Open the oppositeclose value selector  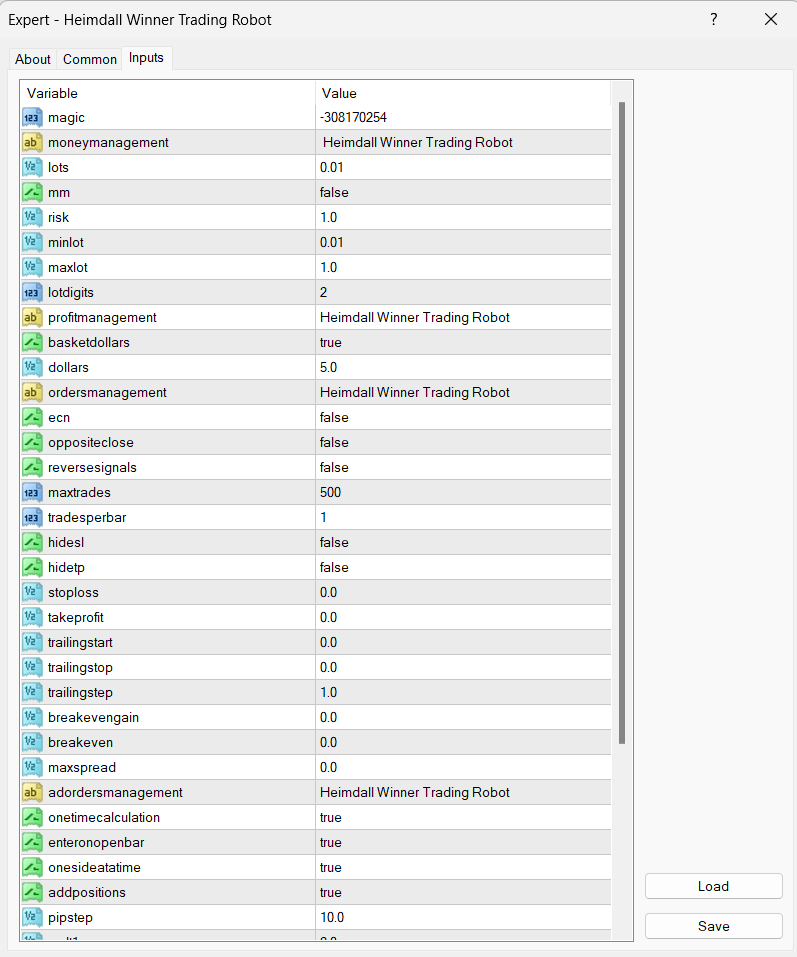462,443
